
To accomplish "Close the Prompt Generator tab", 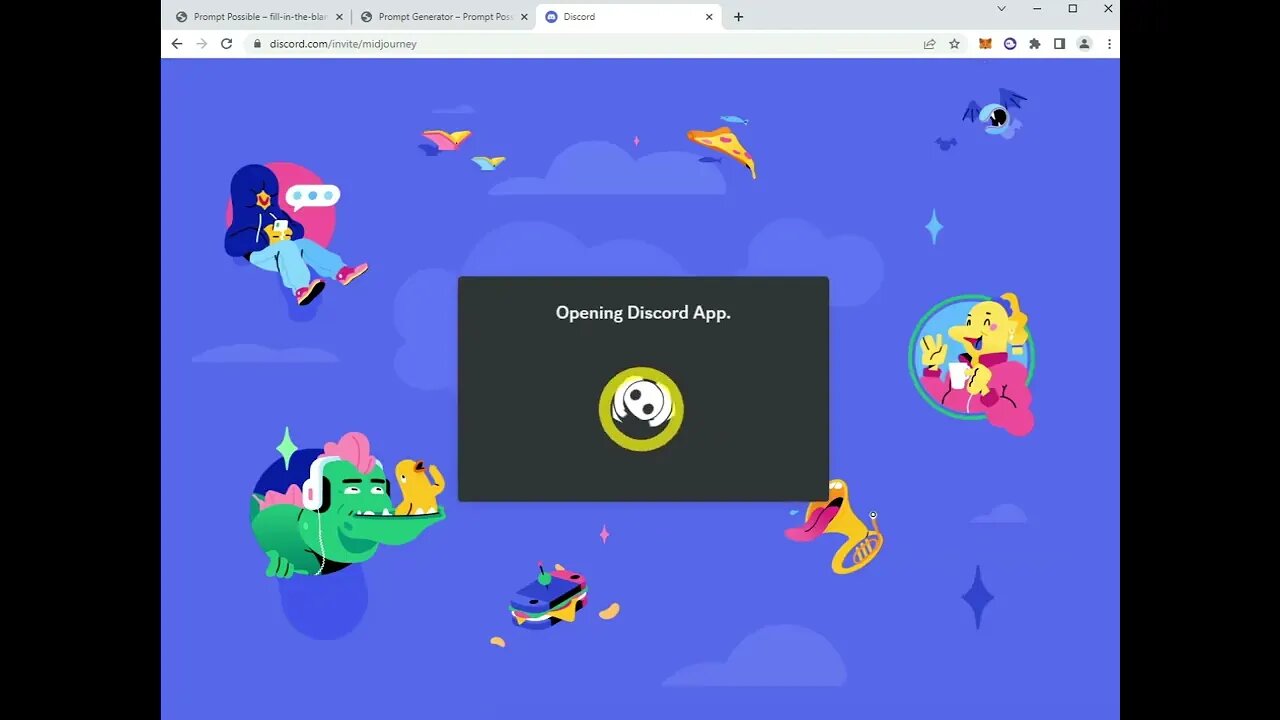I will pyautogui.click(x=524, y=17).
